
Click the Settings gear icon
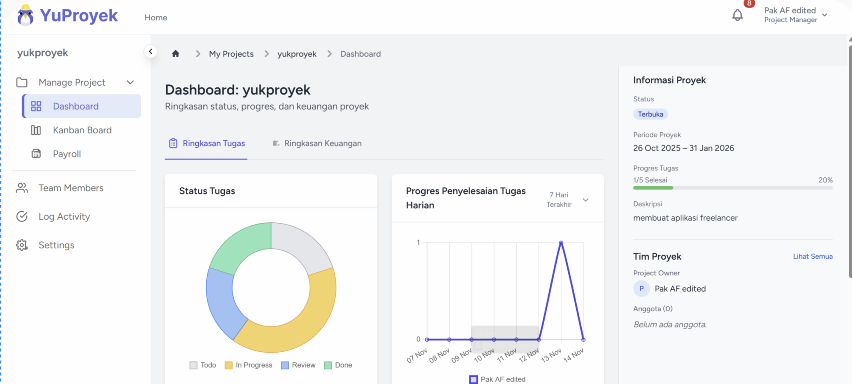point(22,245)
